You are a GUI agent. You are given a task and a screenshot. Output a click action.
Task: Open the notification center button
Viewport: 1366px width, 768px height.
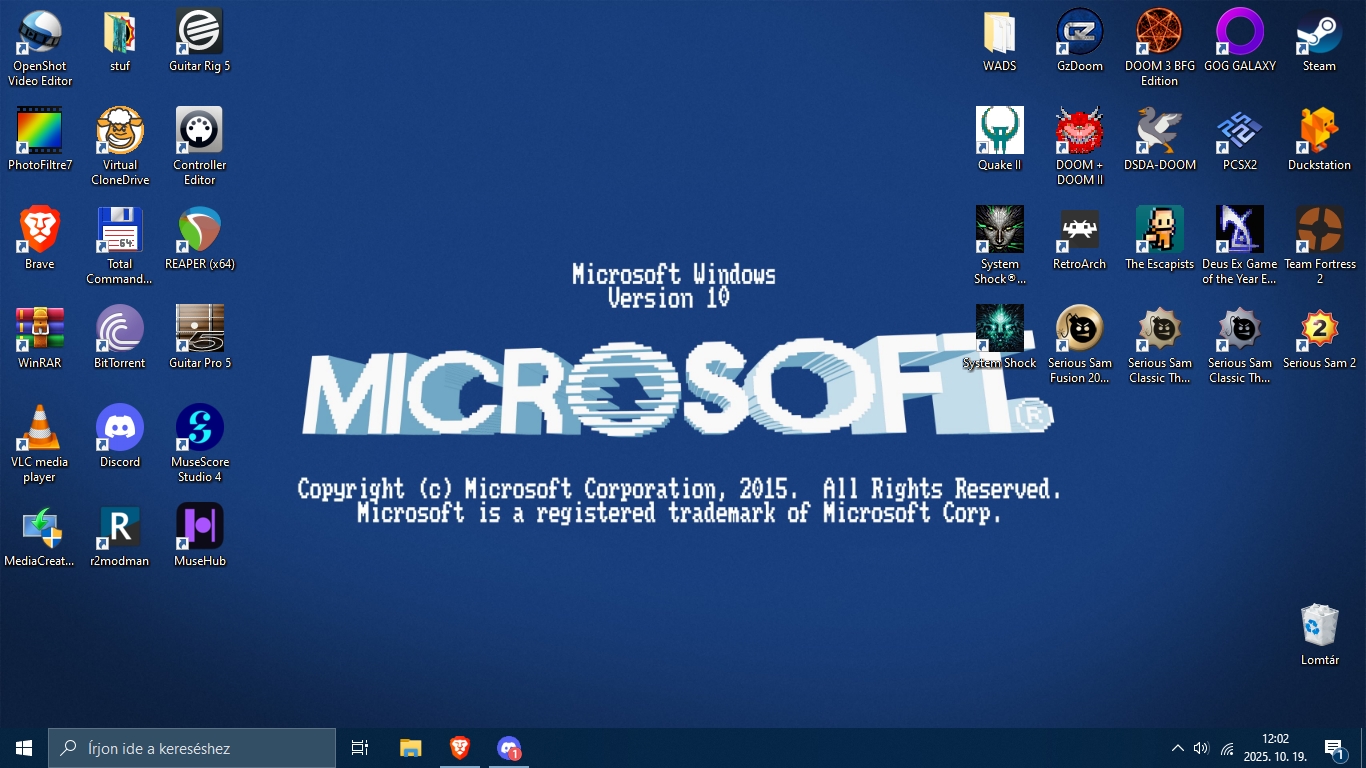coord(1335,748)
